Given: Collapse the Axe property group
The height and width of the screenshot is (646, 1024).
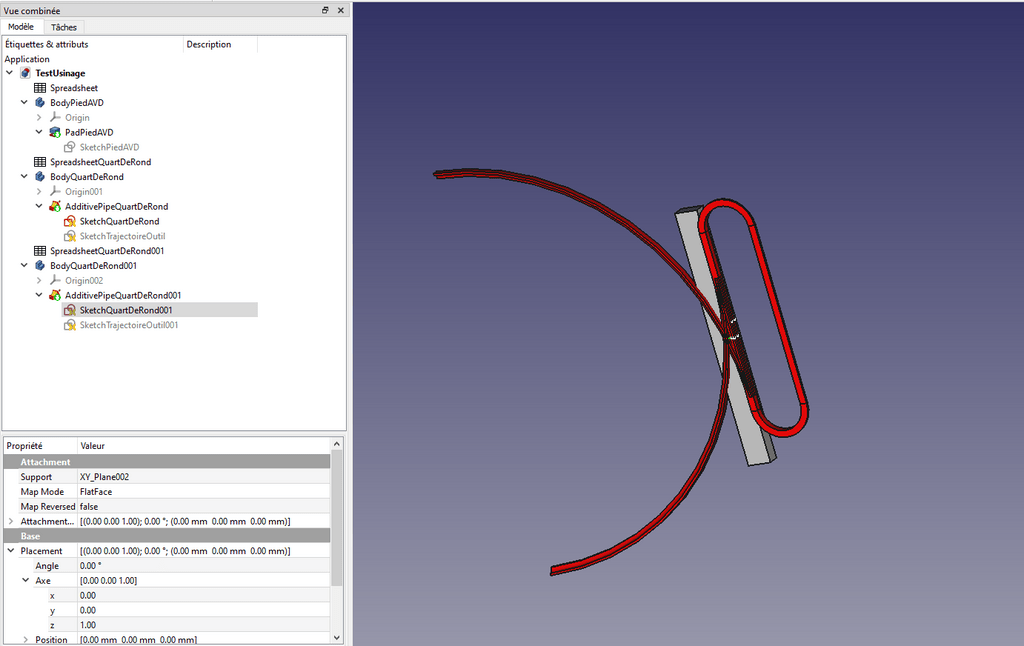Looking at the screenshot, I should pos(25,581).
